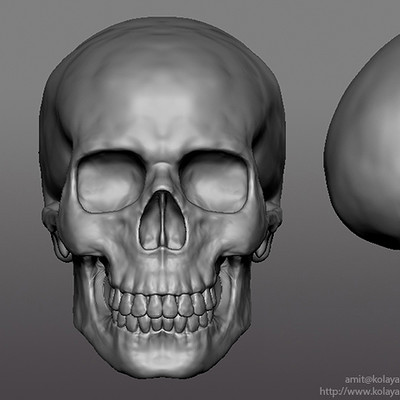This screenshot has width=400, height=400.
Task: Select the central nasal septum ridge
Action: [162, 220]
